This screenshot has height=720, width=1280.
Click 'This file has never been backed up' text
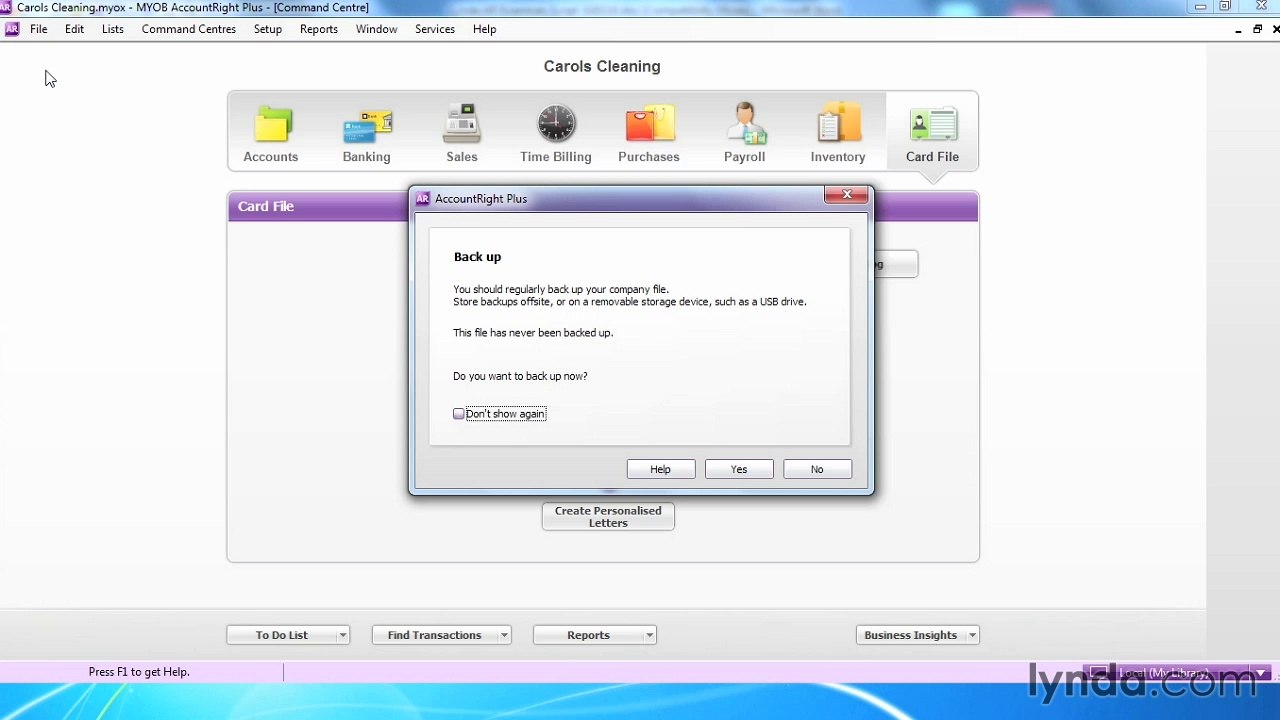point(533,333)
